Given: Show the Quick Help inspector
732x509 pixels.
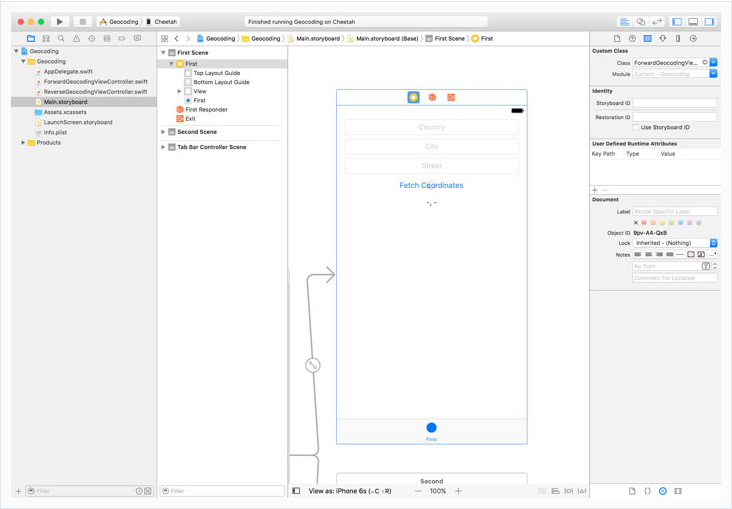Looking at the screenshot, I should tap(632, 38).
